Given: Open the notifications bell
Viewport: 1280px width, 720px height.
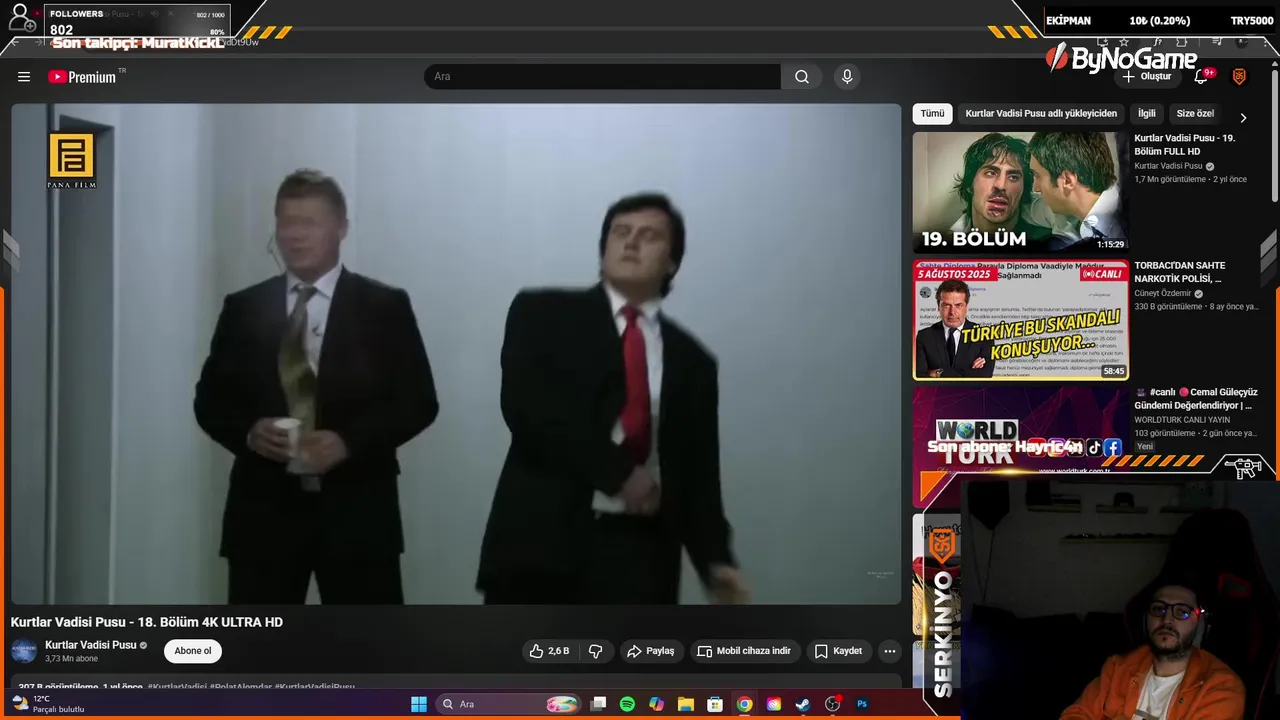Looking at the screenshot, I should pyautogui.click(x=1202, y=77).
